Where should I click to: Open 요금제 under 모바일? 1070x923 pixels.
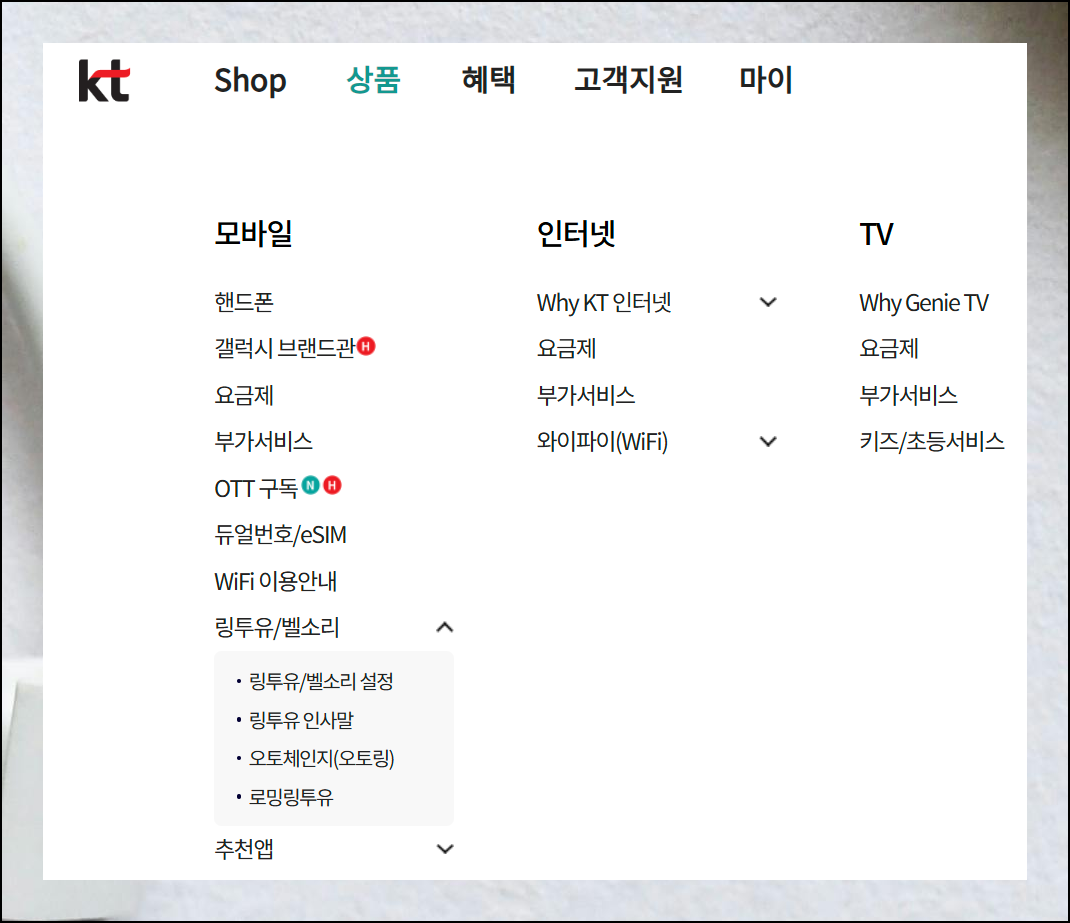pyautogui.click(x=244, y=395)
